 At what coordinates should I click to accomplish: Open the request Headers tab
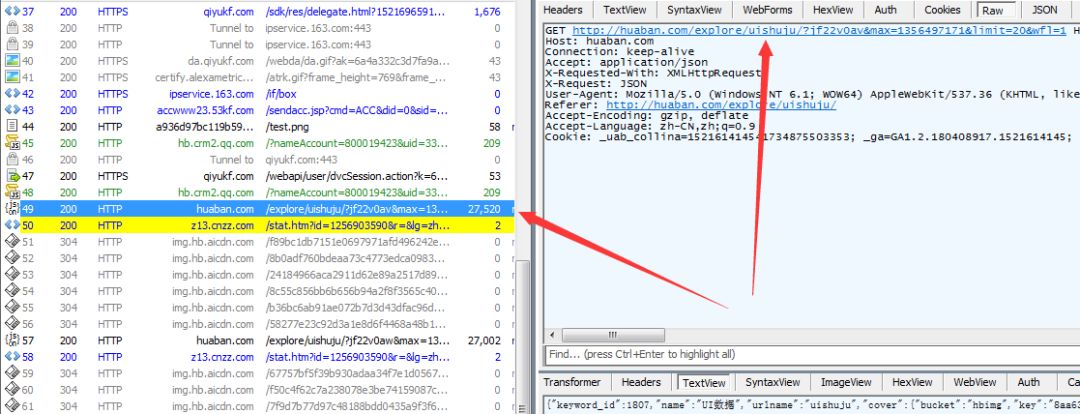pos(563,10)
